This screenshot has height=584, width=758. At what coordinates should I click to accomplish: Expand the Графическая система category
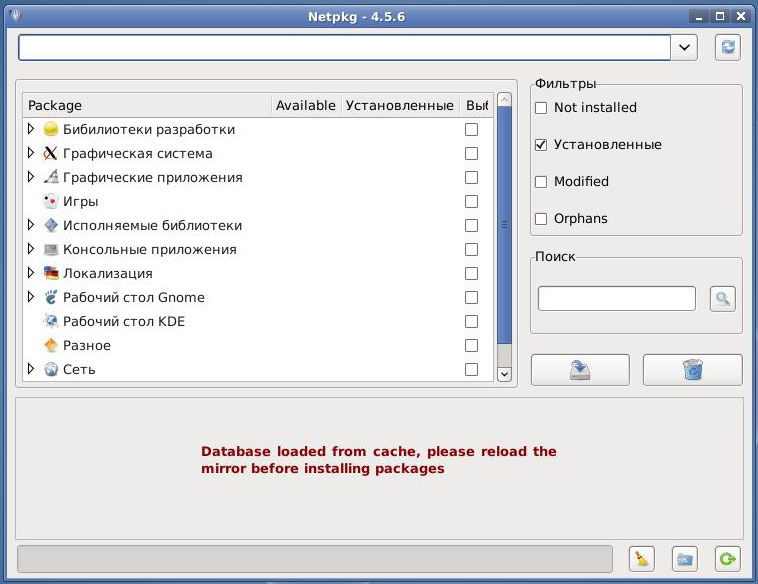click(31, 153)
